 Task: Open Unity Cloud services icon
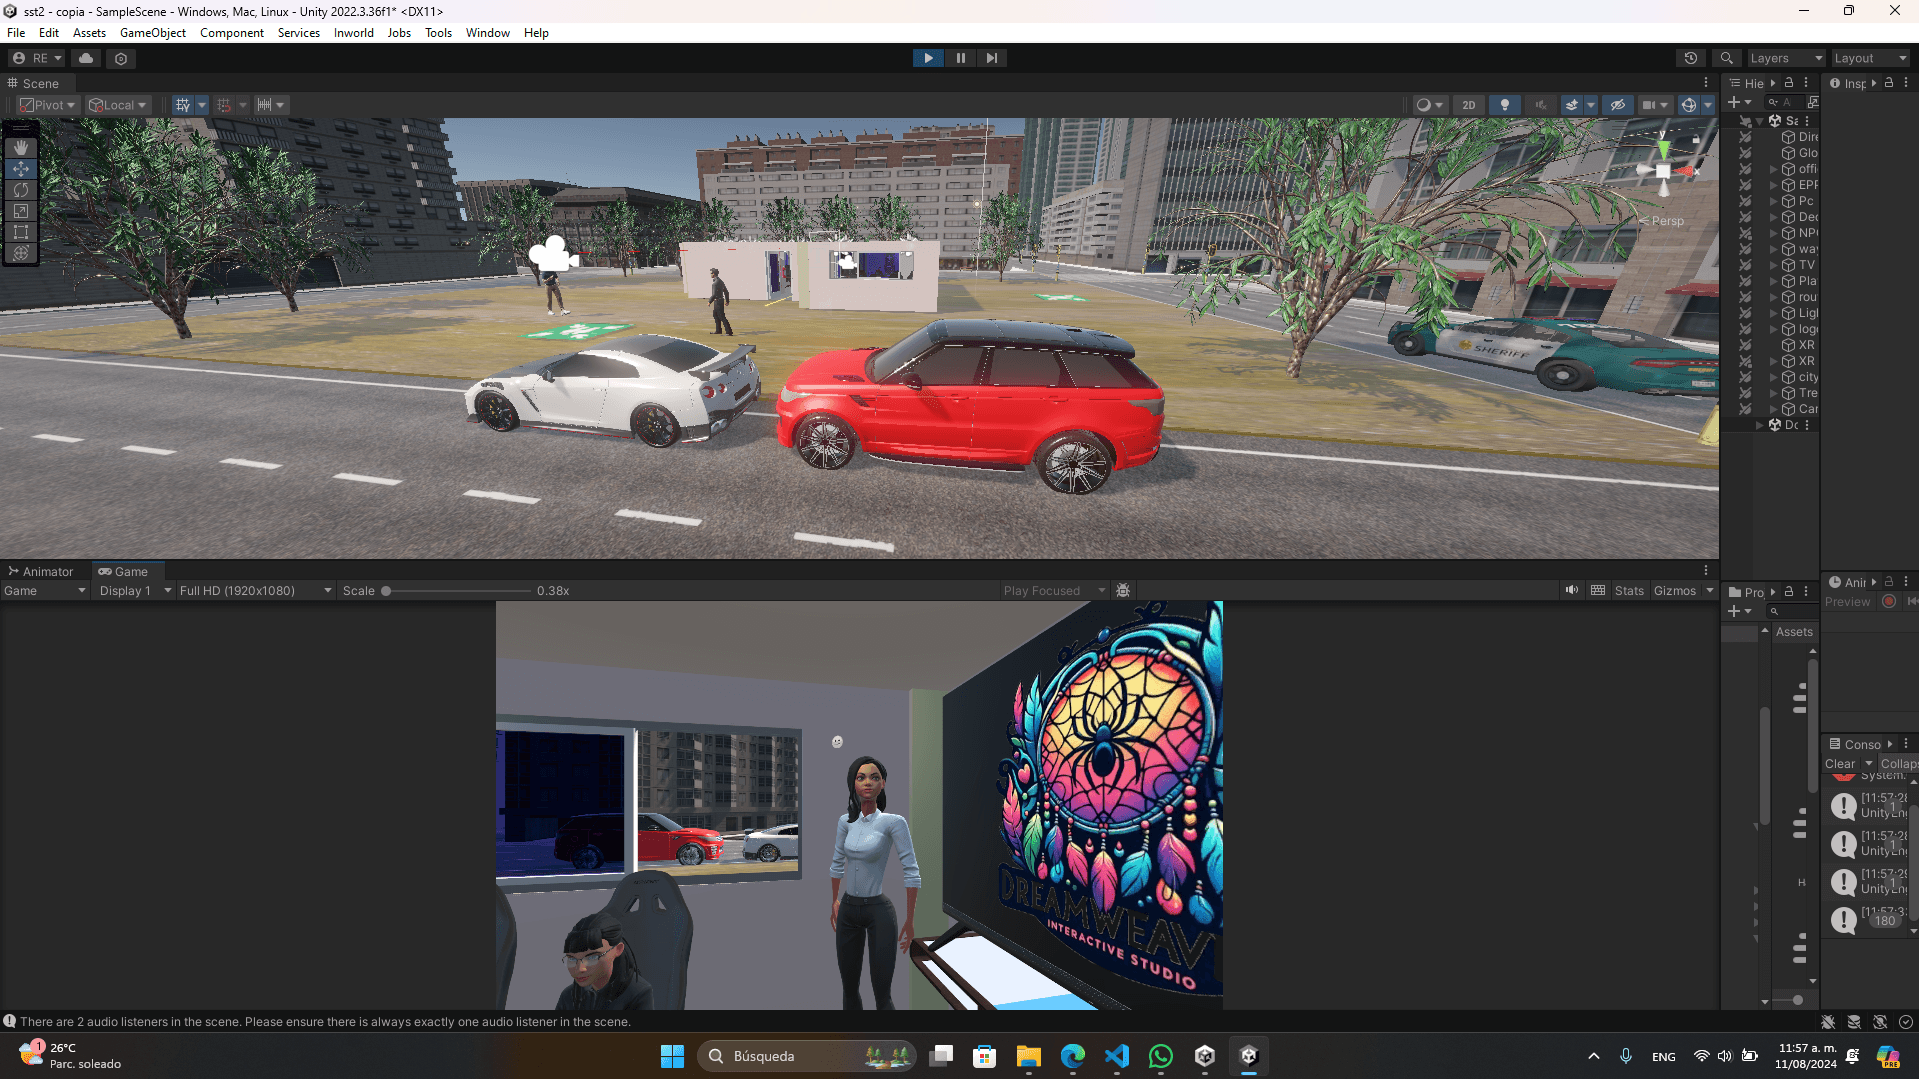pos(86,58)
